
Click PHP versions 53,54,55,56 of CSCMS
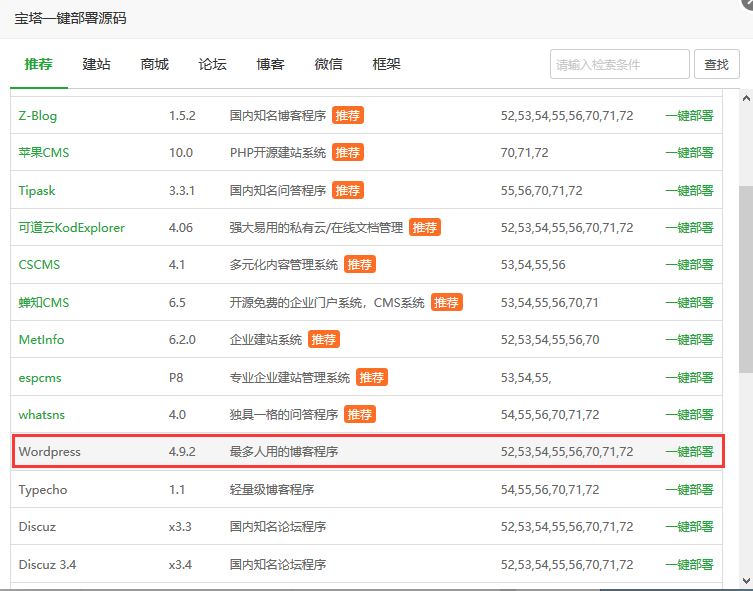(x=533, y=265)
